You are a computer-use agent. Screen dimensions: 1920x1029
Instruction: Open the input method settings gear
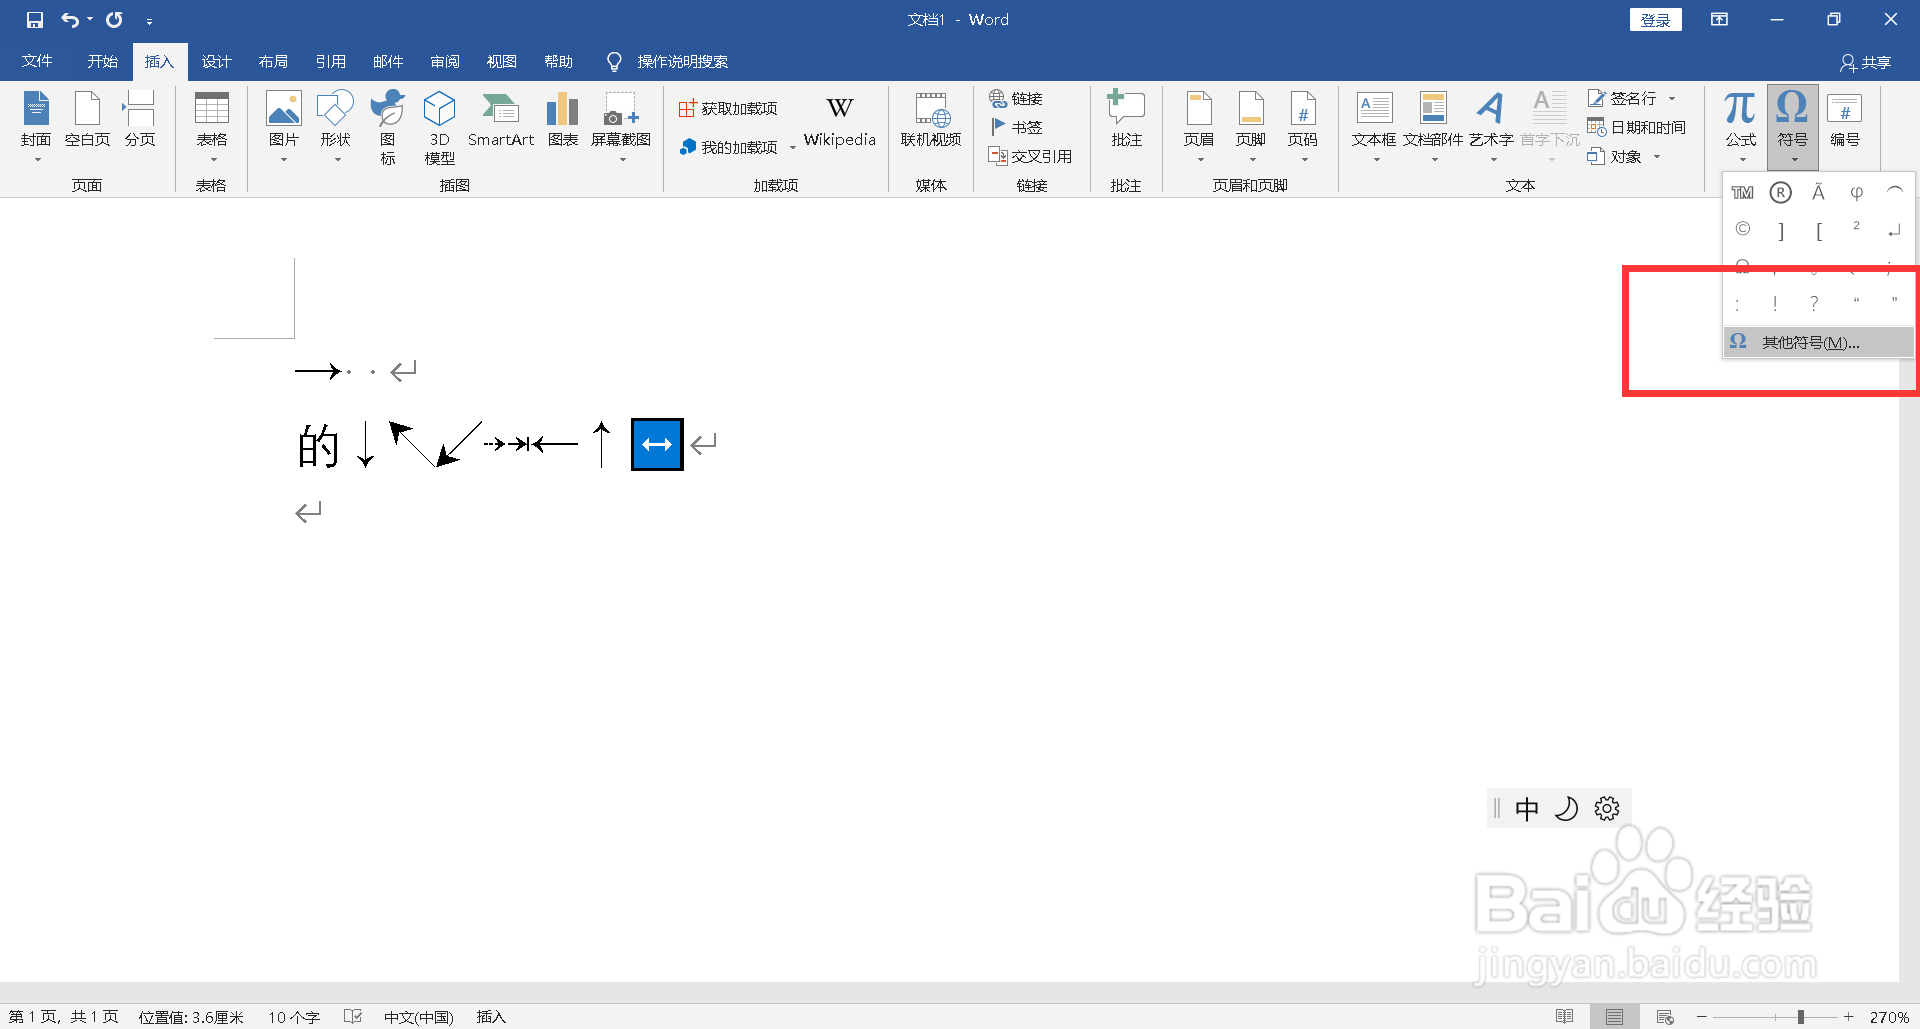coord(1607,808)
